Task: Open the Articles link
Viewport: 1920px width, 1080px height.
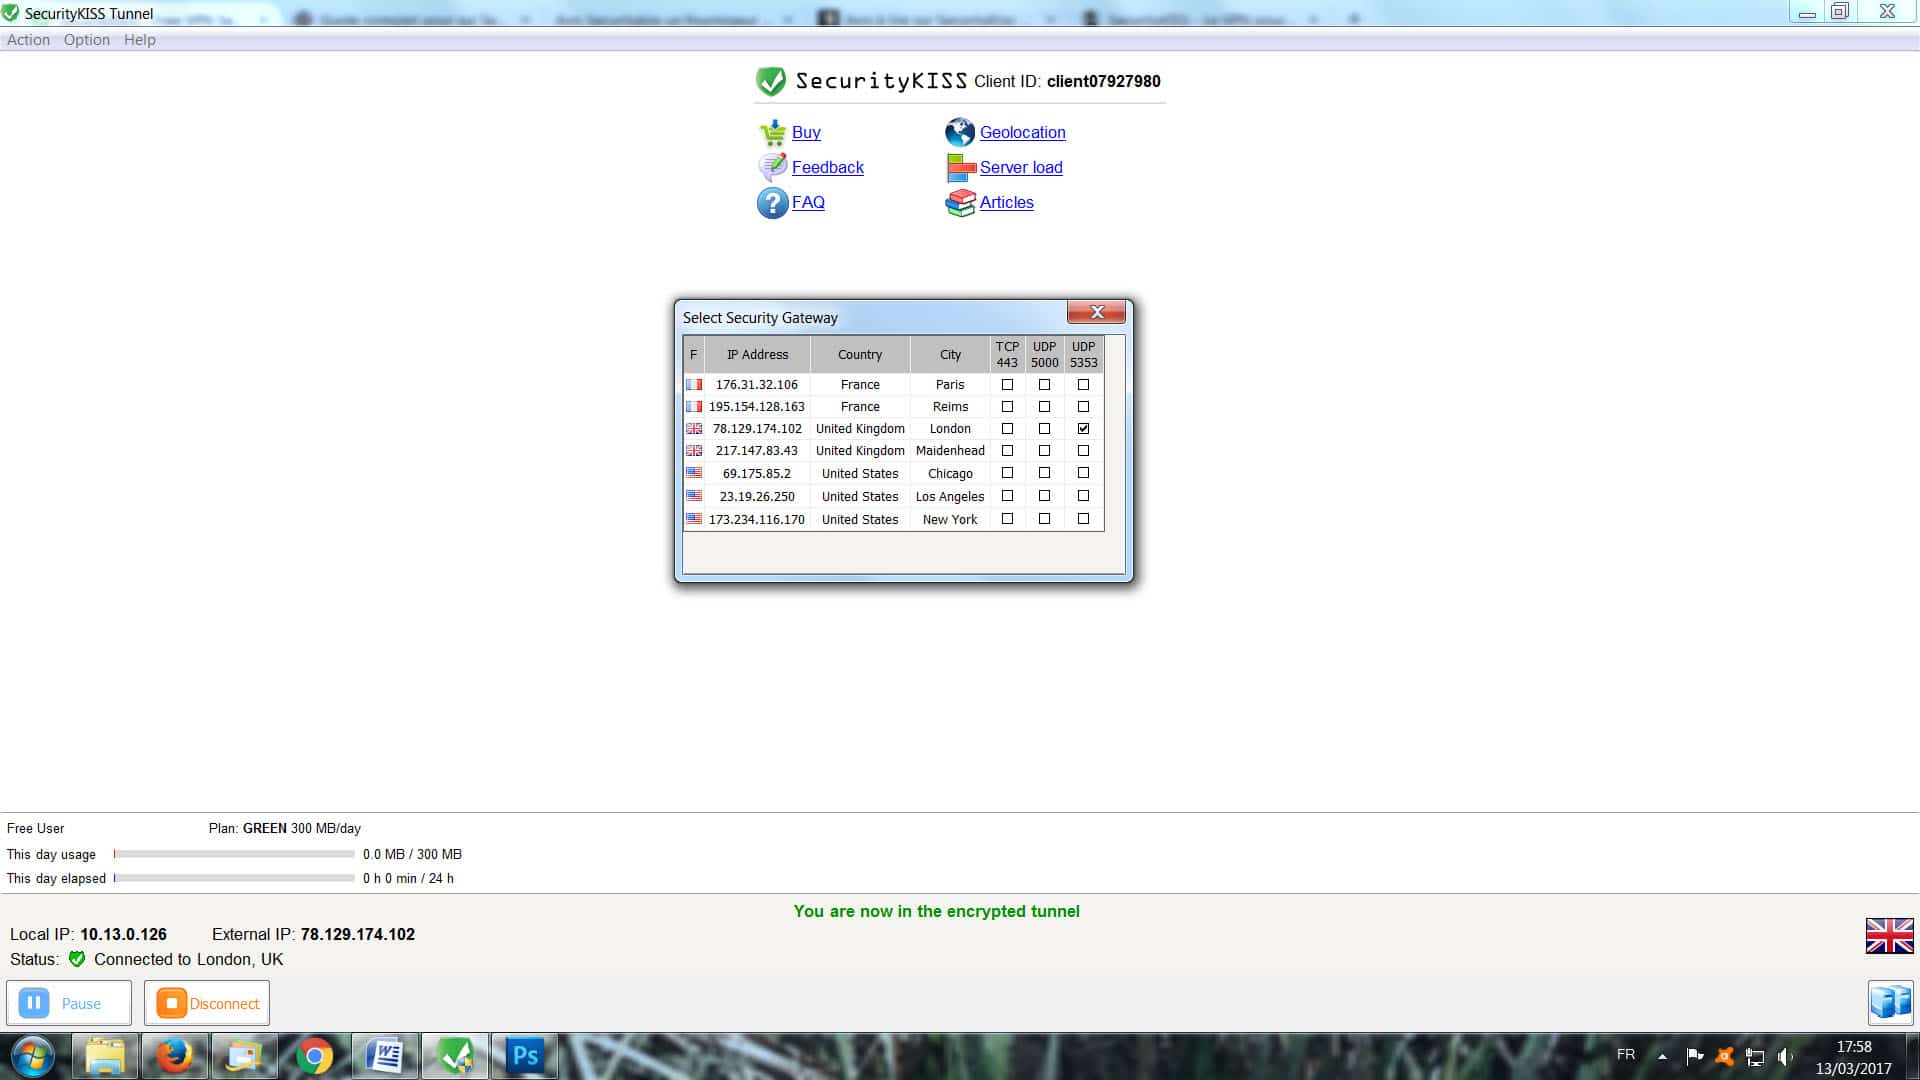Action: pyautogui.click(x=1006, y=202)
